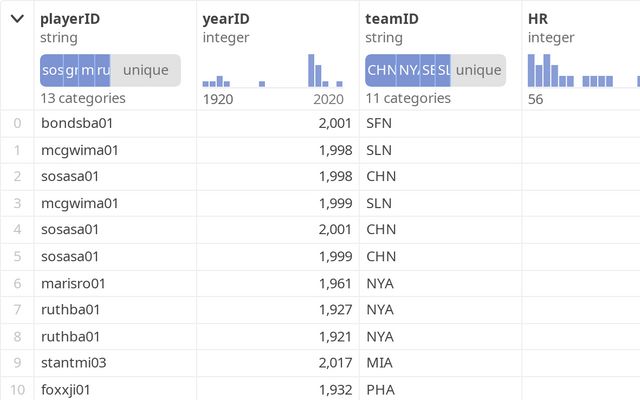Click the PHA team cell
640x400 pixels.
tap(380, 389)
